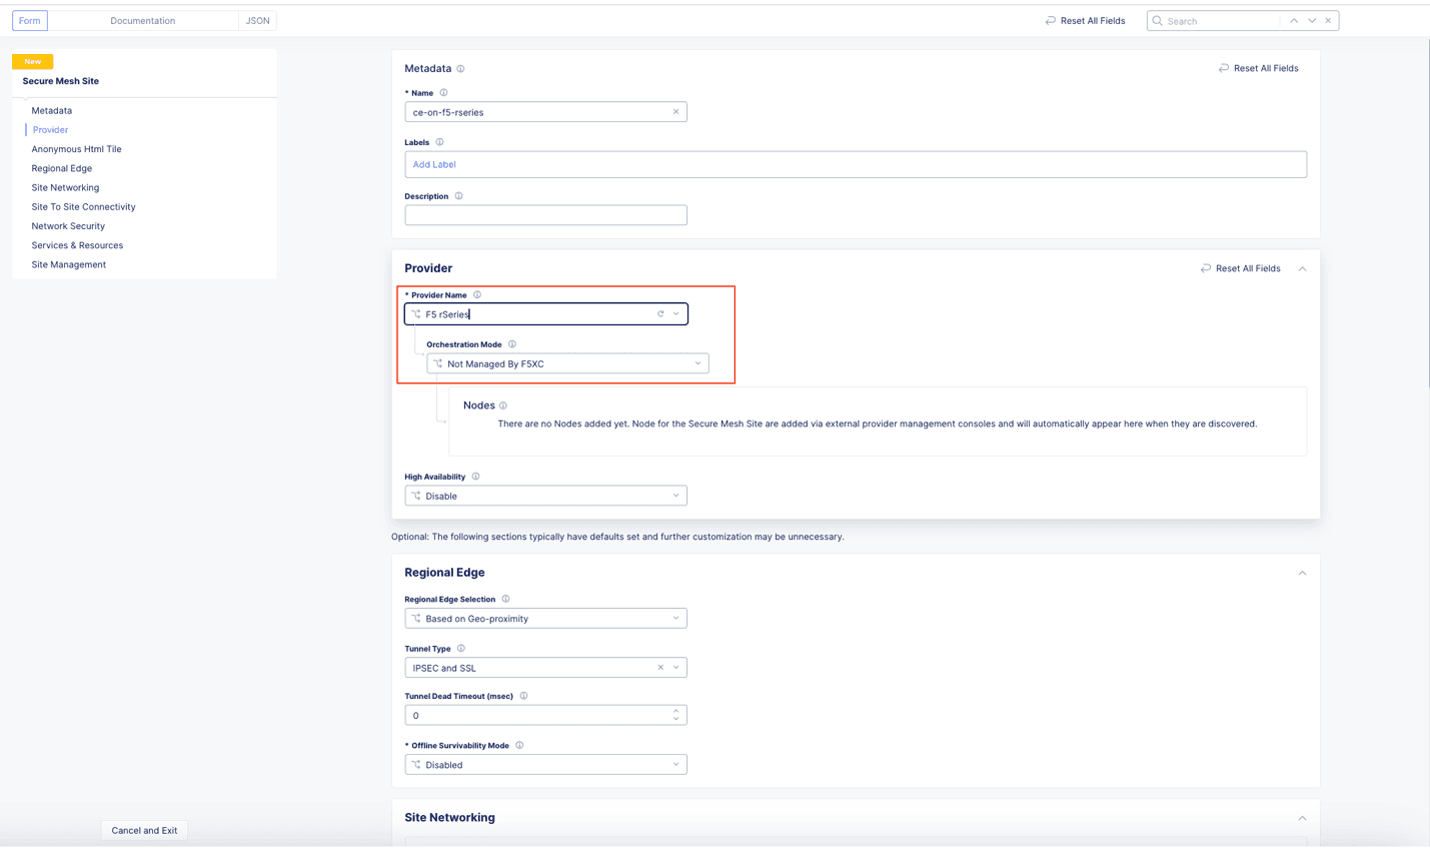Switch to Documentation tab

point(143,21)
